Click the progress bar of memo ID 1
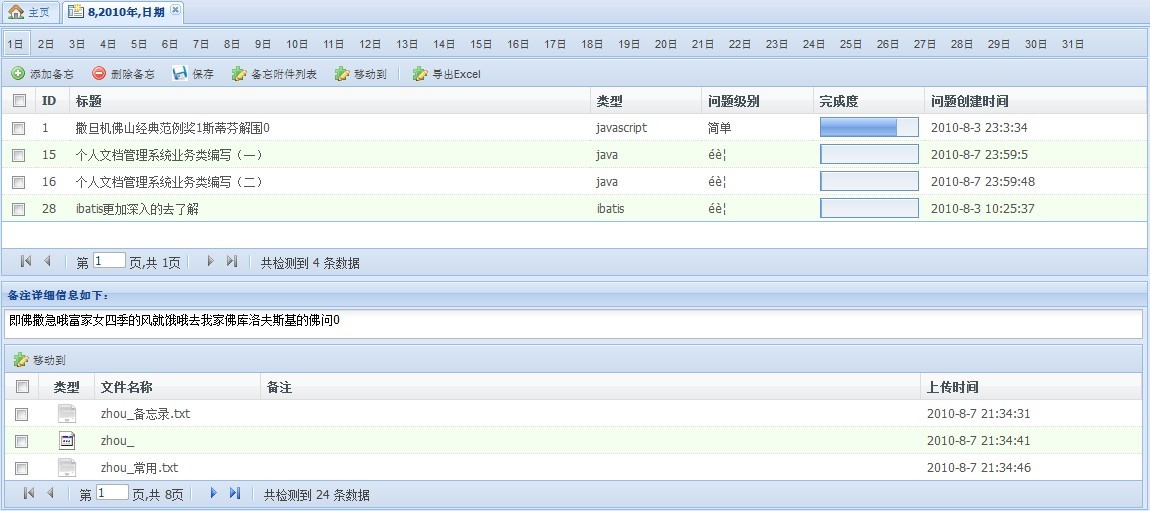The height and width of the screenshot is (511, 1150). pyautogui.click(x=869, y=128)
